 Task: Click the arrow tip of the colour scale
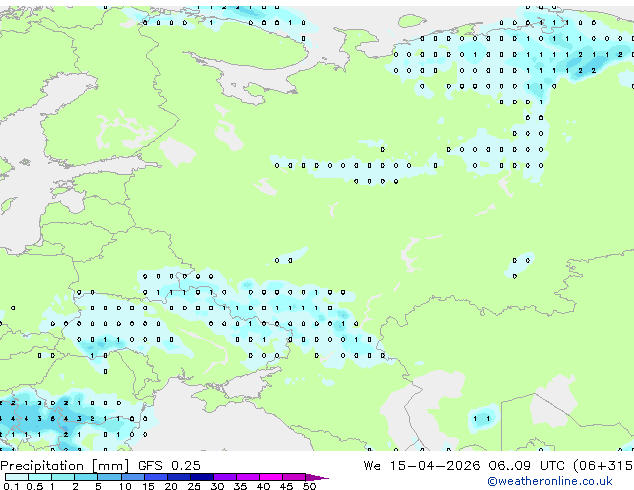(x=317, y=477)
